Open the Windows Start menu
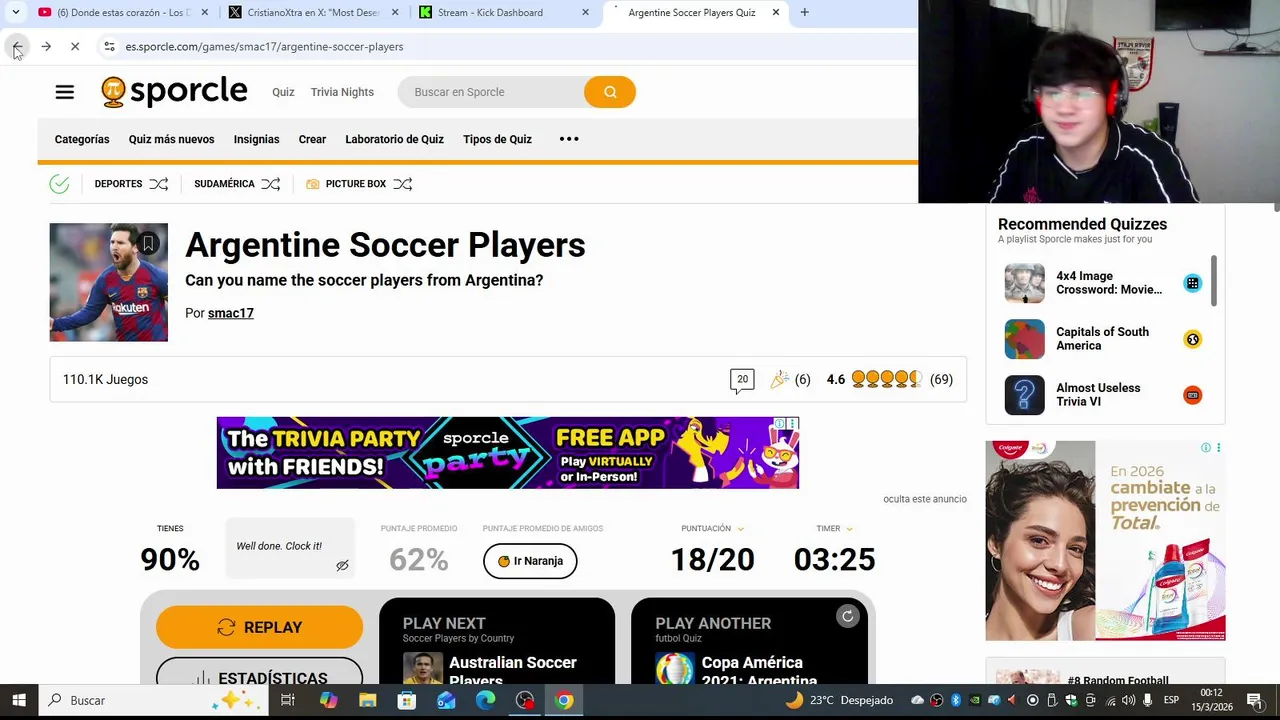Image resolution: width=1280 pixels, height=720 pixels. pos(18,700)
